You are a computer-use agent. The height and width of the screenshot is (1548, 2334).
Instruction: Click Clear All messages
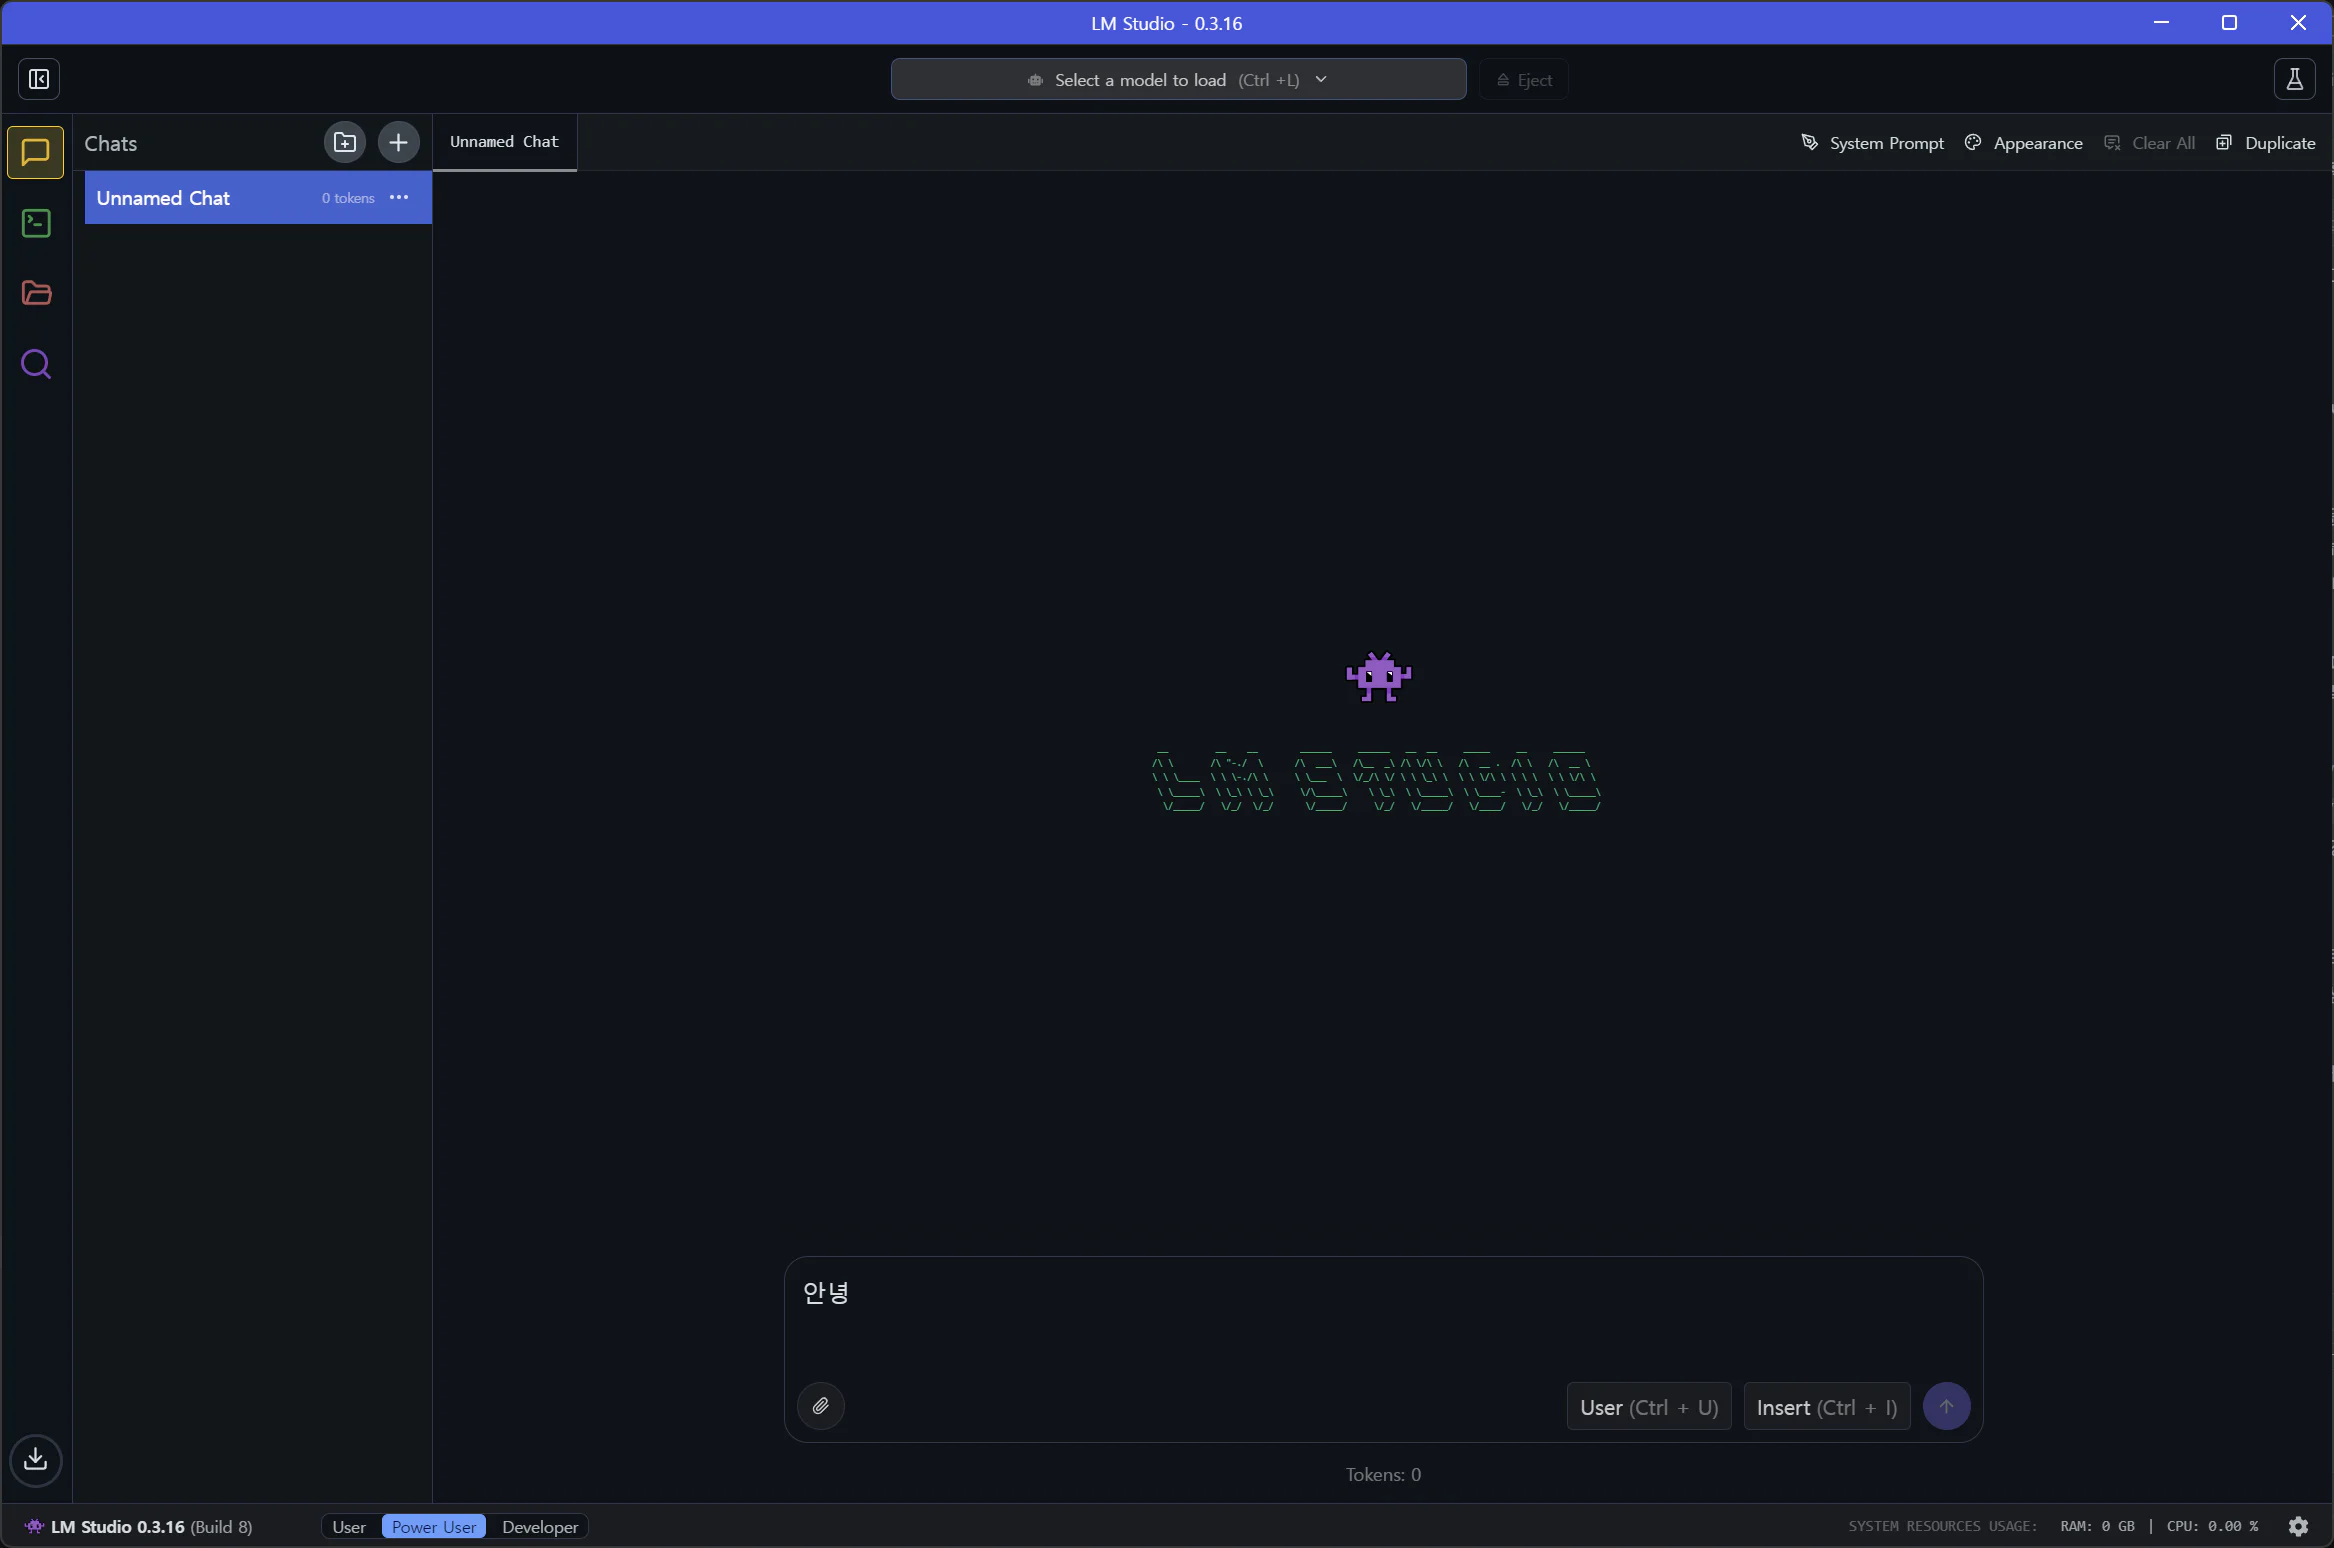click(2150, 143)
